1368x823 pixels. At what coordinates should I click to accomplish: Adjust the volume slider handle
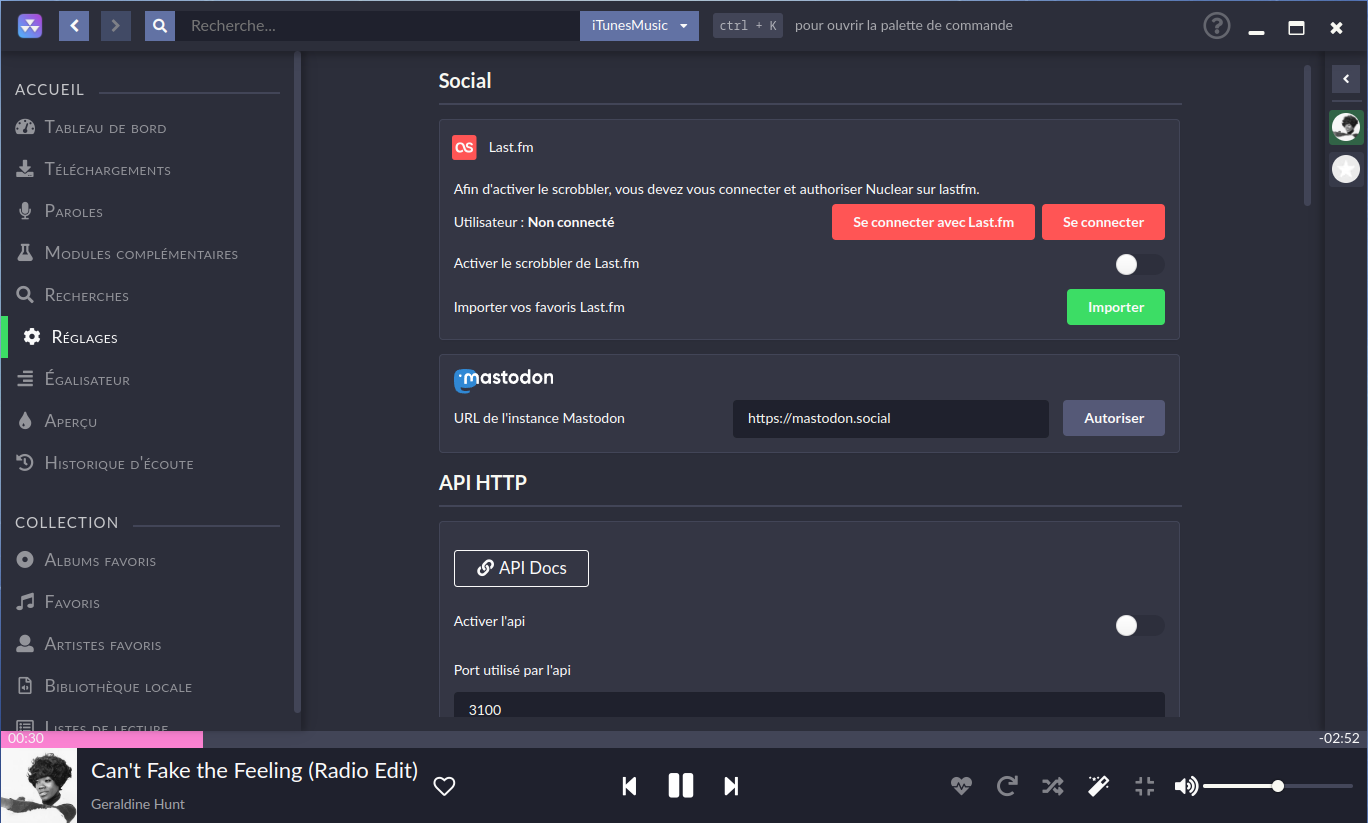coord(1278,786)
